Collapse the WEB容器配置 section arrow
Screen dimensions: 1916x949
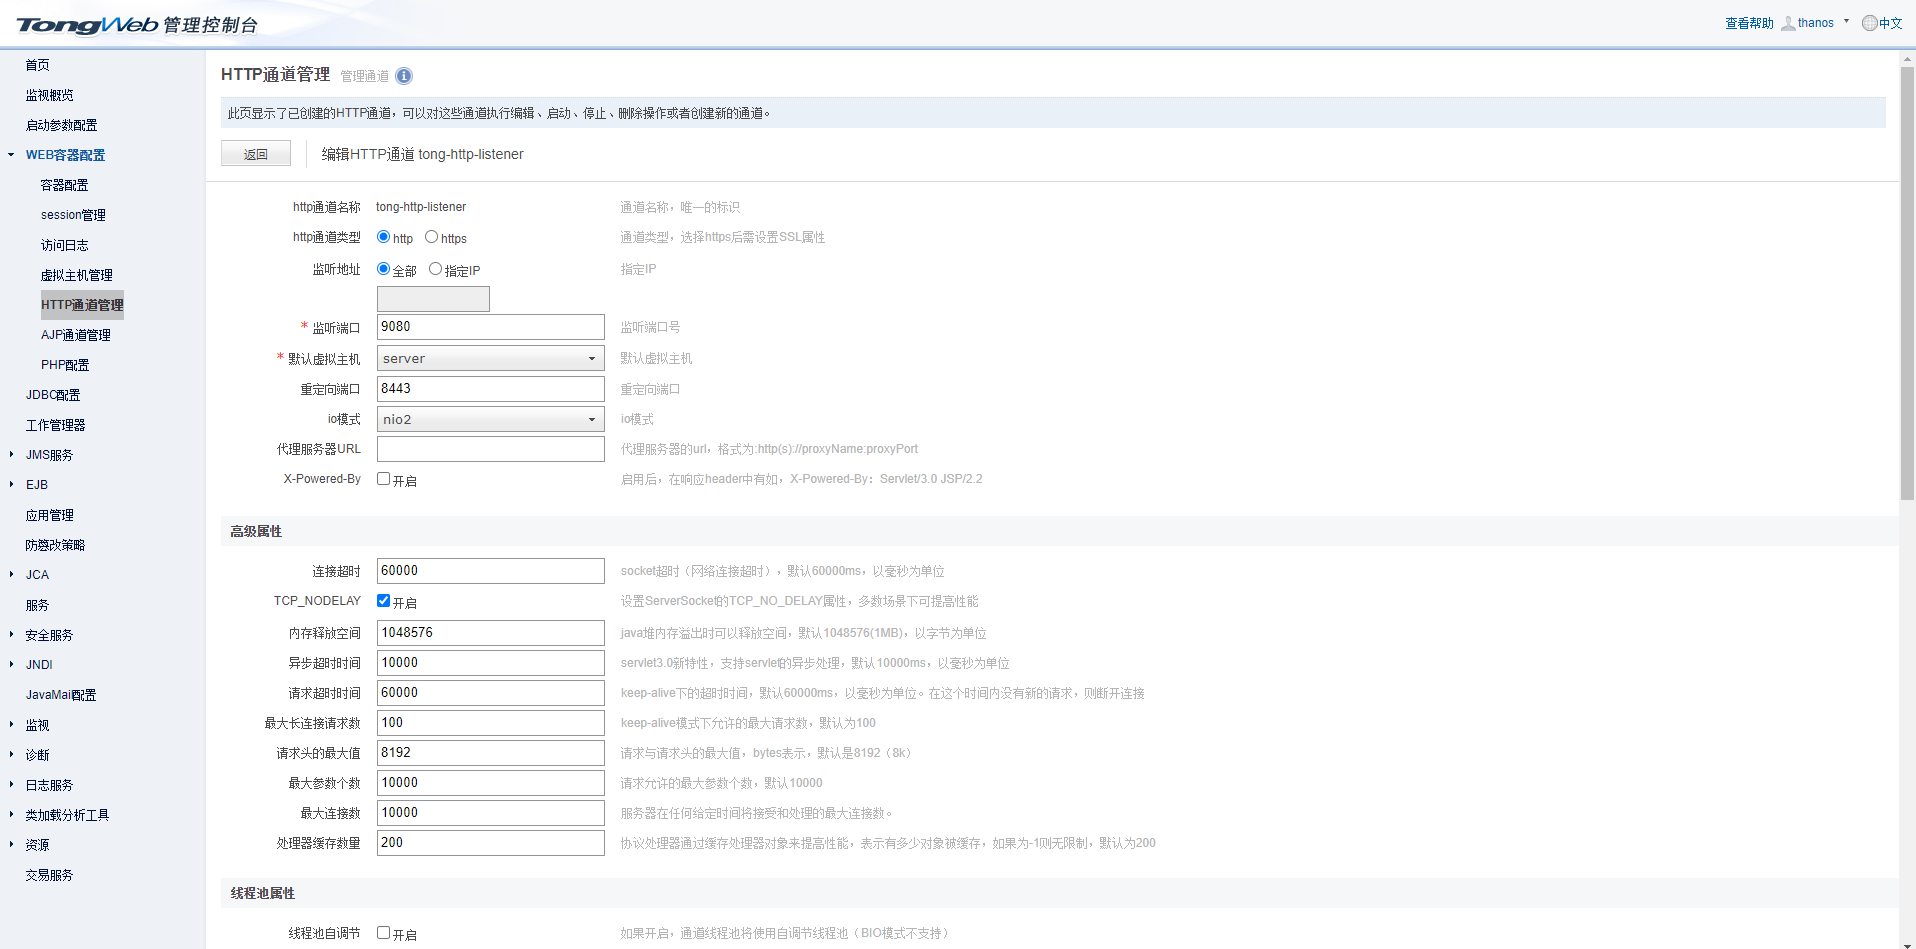coord(11,155)
